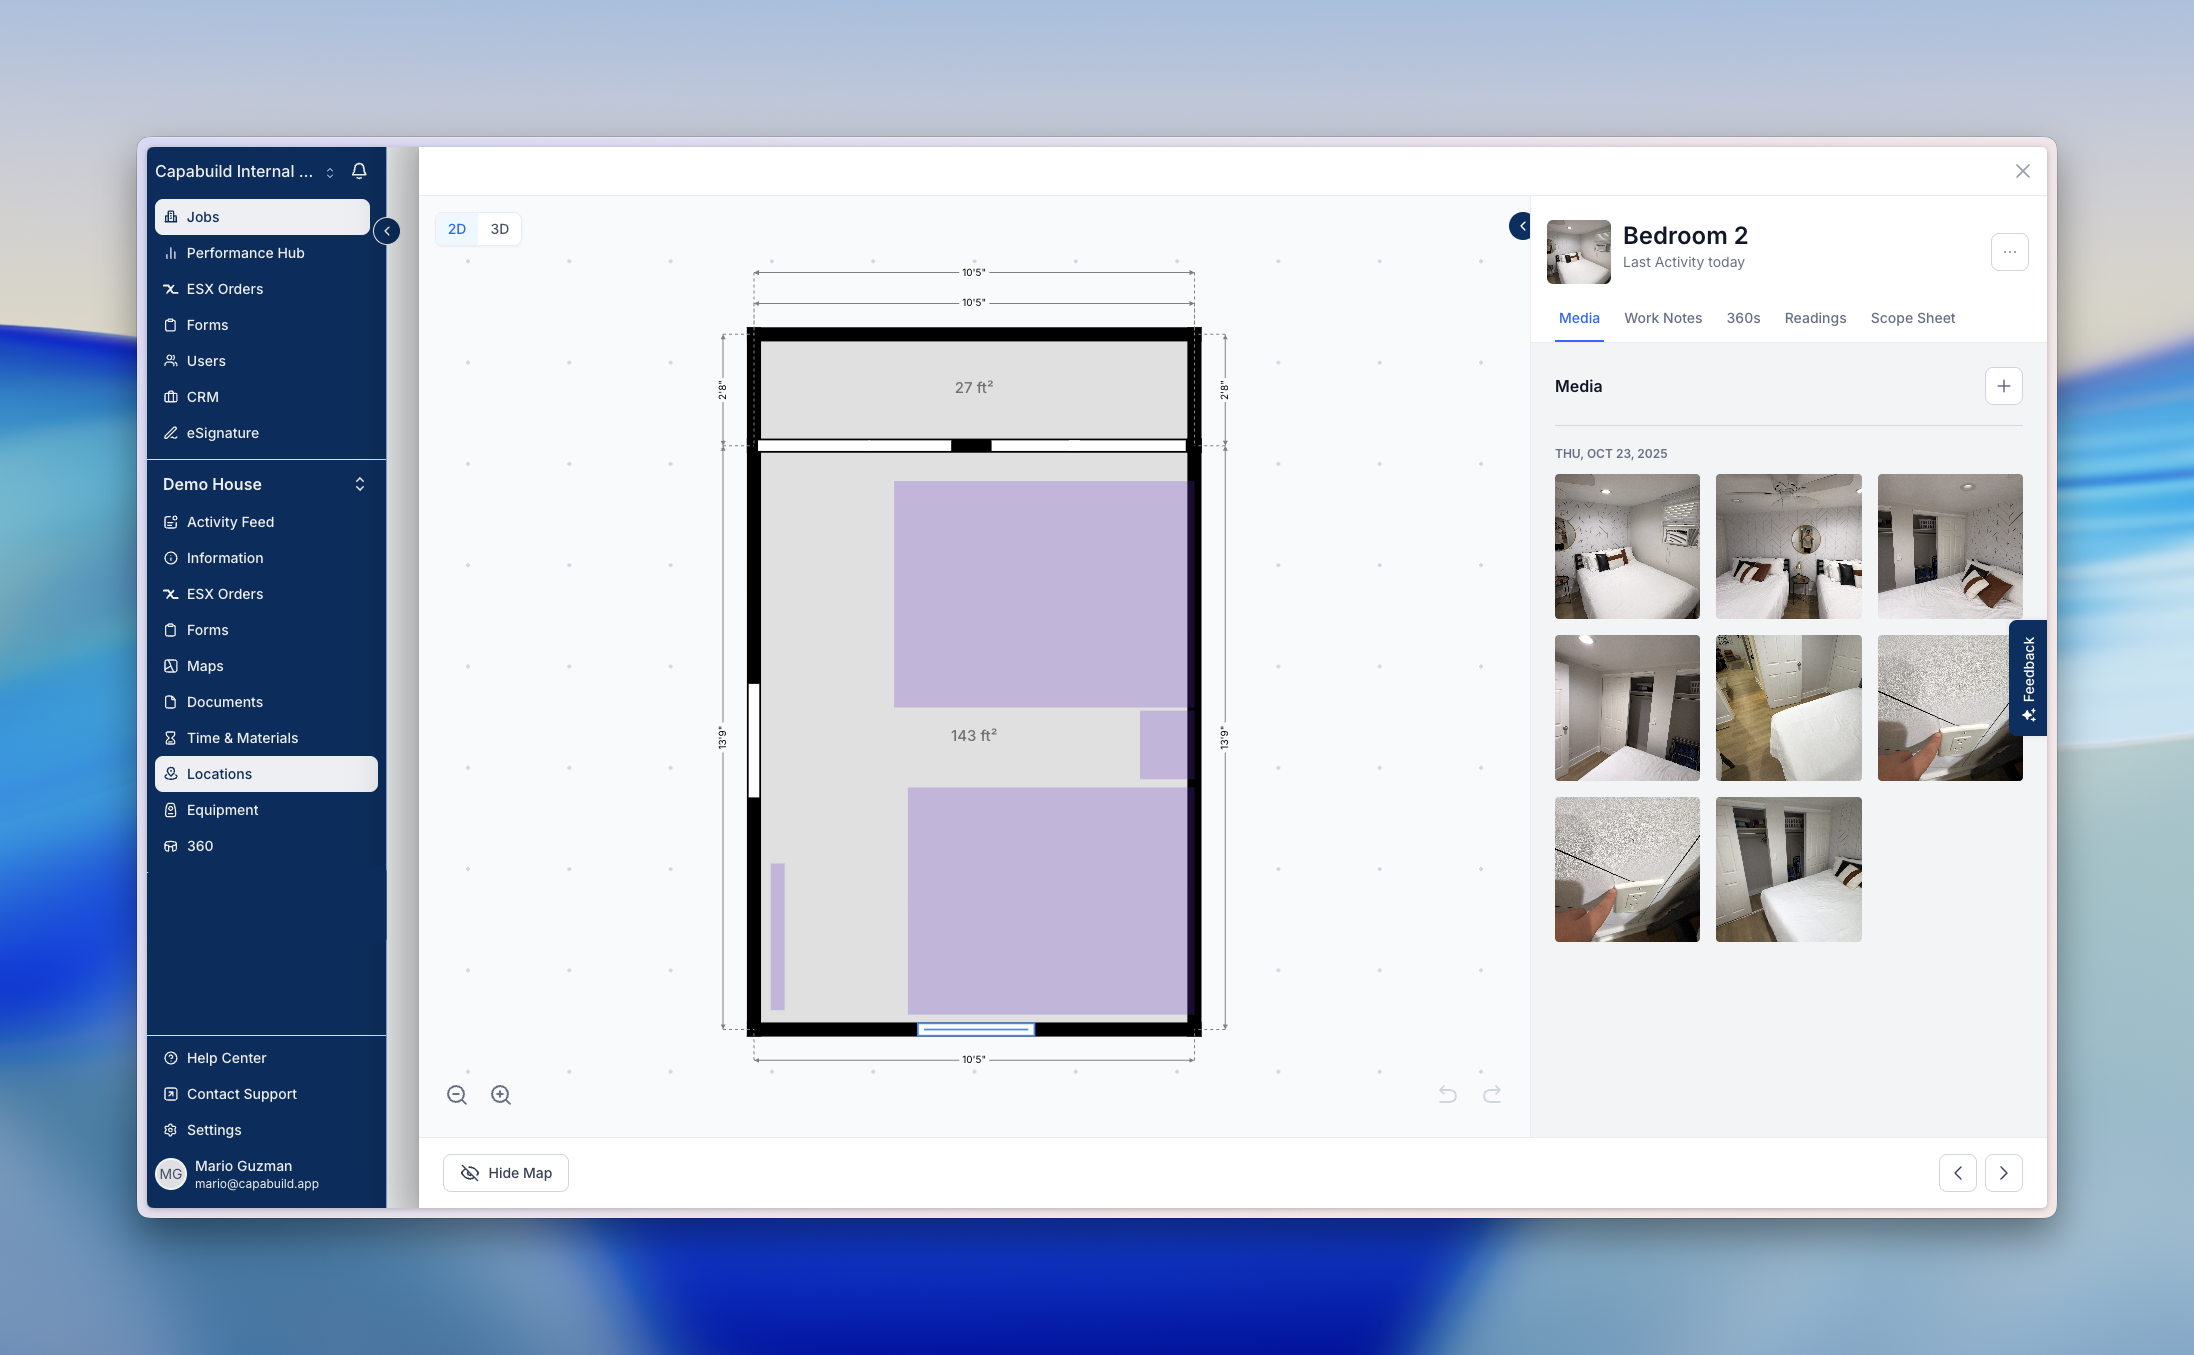The height and width of the screenshot is (1355, 2194).
Task: Collapse the Bedroom 2 details panel
Action: (1521, 226)
